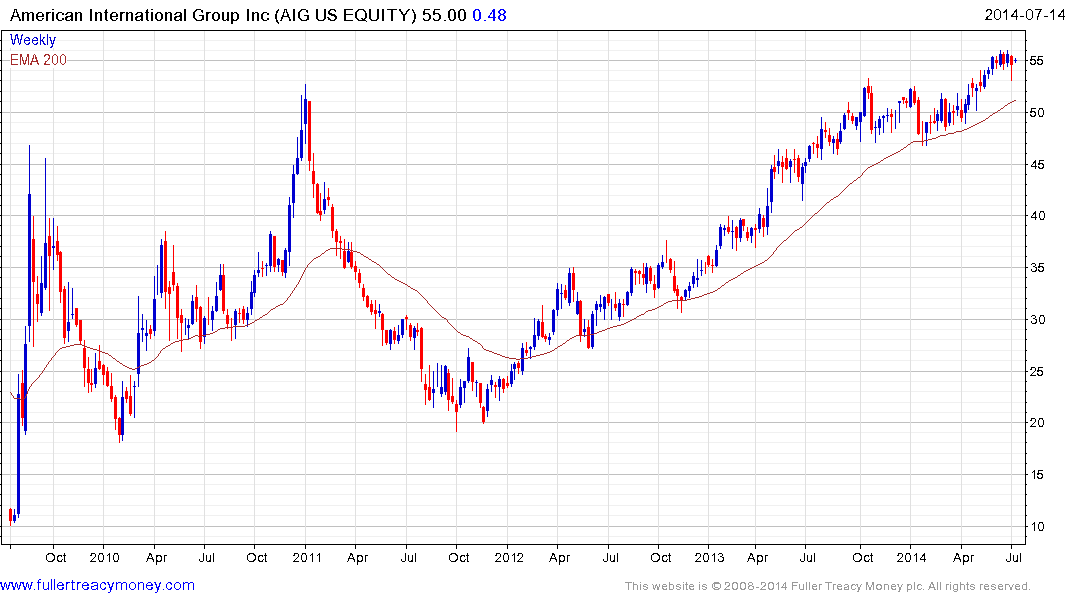Screen dimensions: 1075x600
Task: Select the 2010 label on the time axis
Action: [104, 557]
